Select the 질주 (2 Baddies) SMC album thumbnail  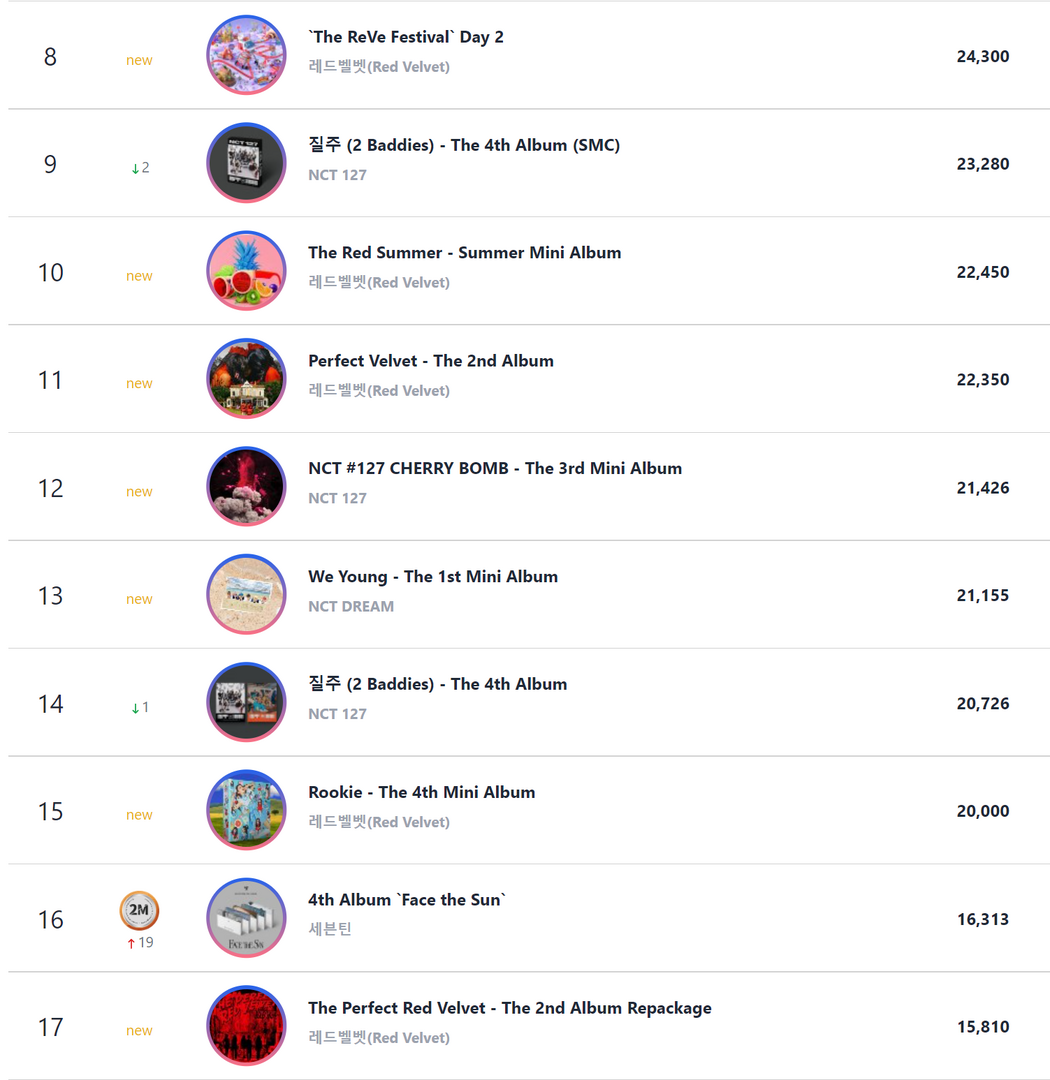pos(246,163)
